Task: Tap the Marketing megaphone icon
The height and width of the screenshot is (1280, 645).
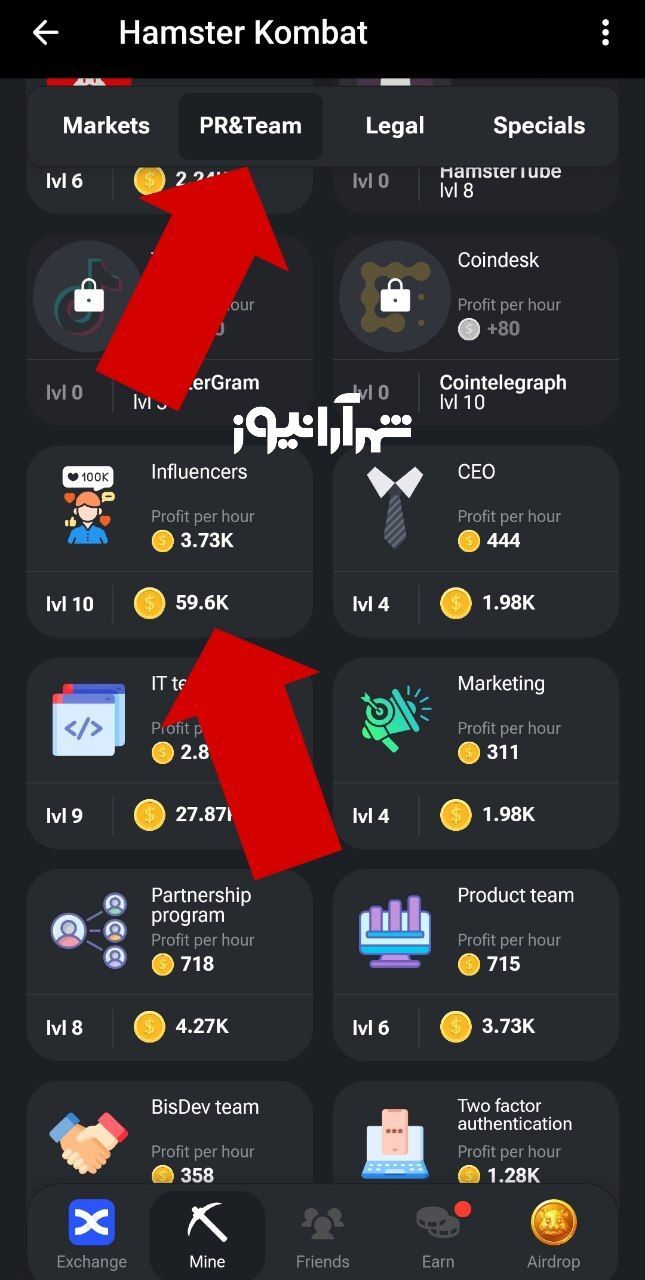Action: click(395, 719)
